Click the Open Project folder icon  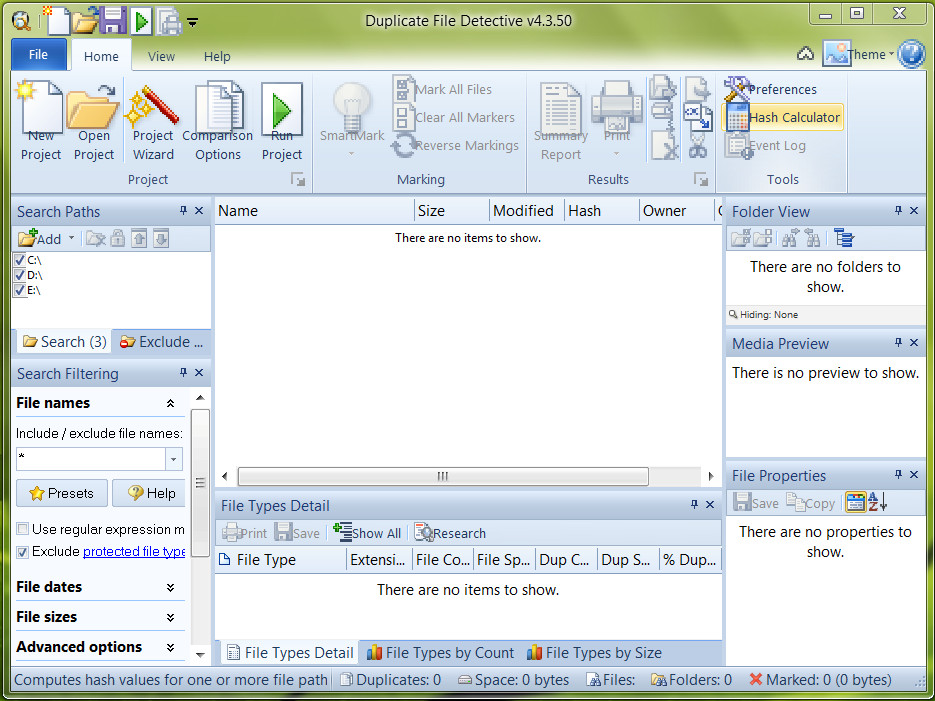coord(94,122)
